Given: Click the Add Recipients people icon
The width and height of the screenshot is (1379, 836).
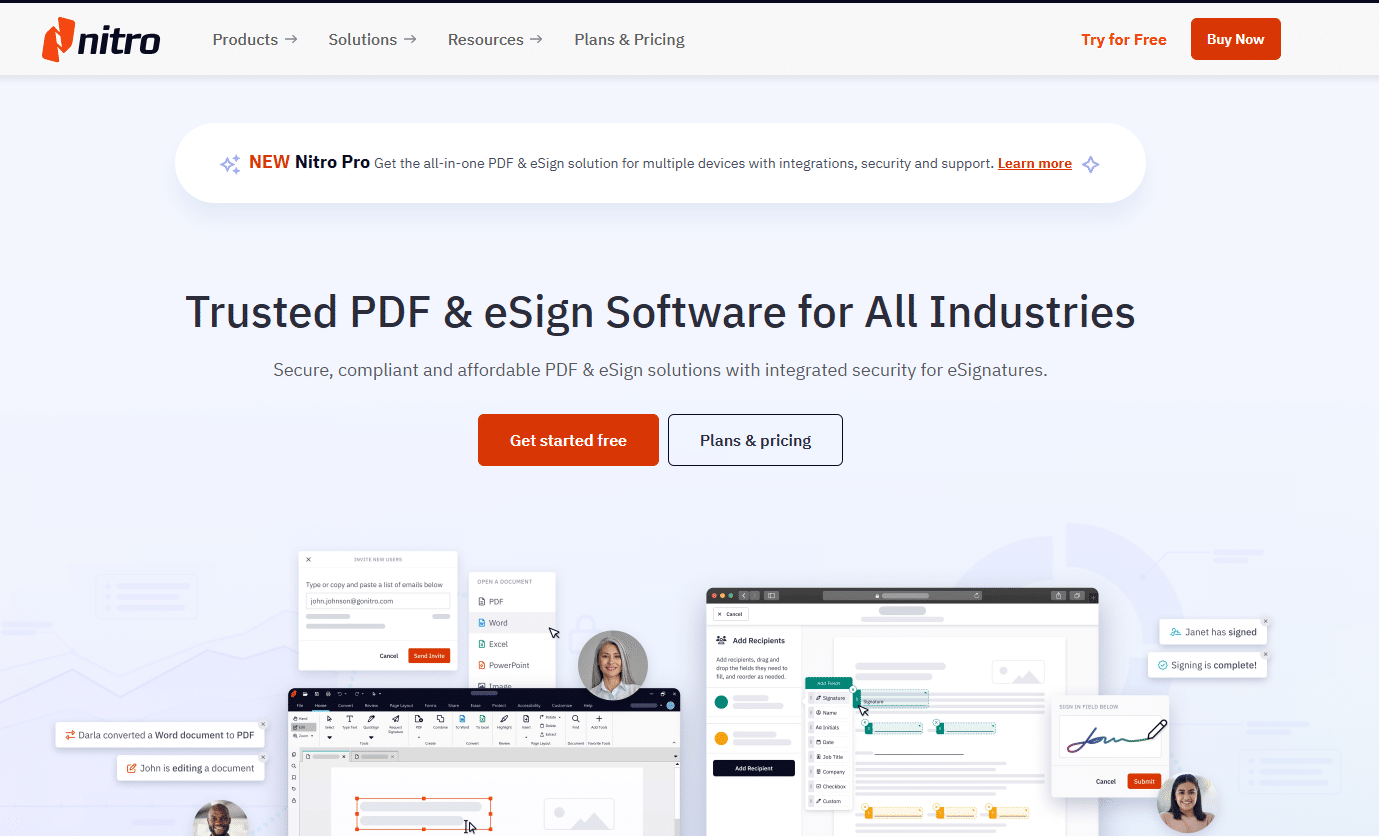Looking at the screenshot, I should pyautogui.click(x=721, y=640).
